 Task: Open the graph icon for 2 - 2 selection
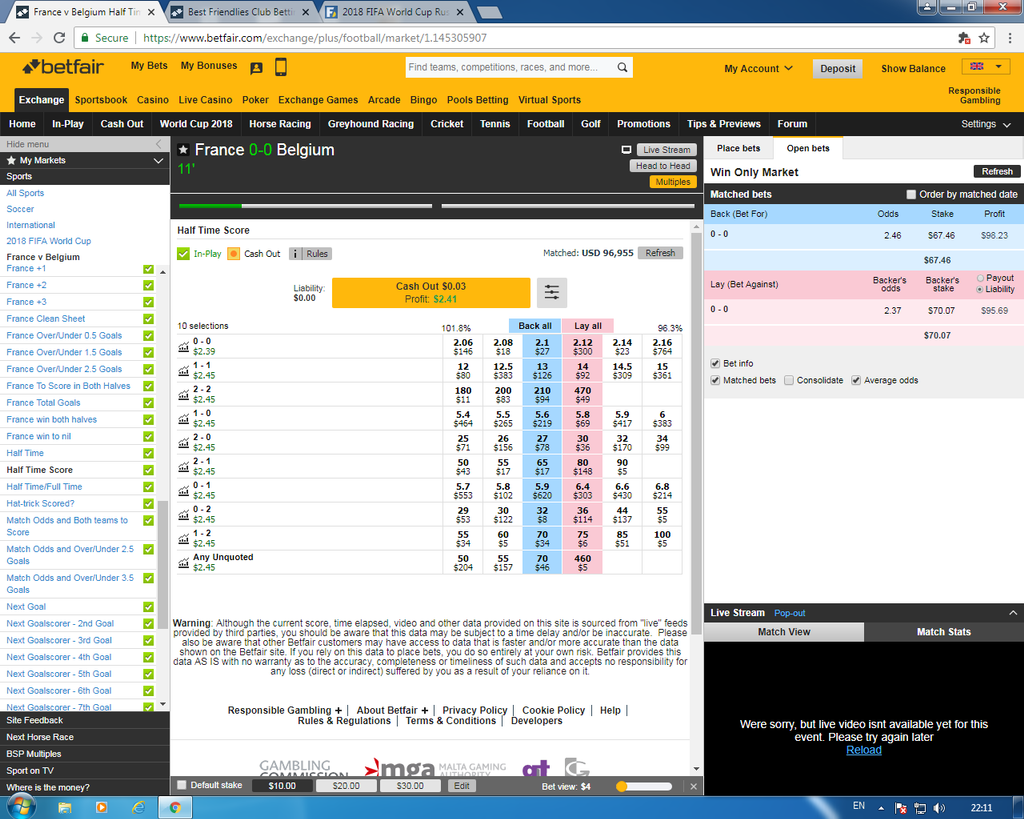click(184, 394)
